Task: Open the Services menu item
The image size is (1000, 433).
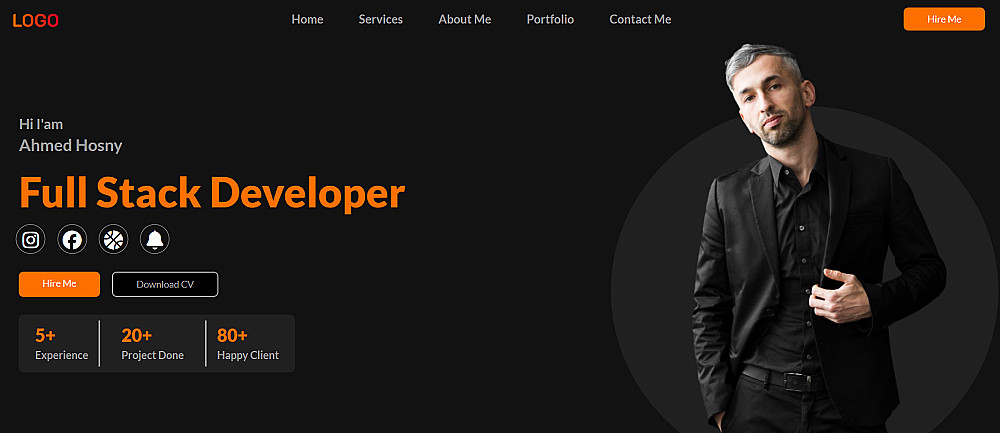Action: click(381, 19)
